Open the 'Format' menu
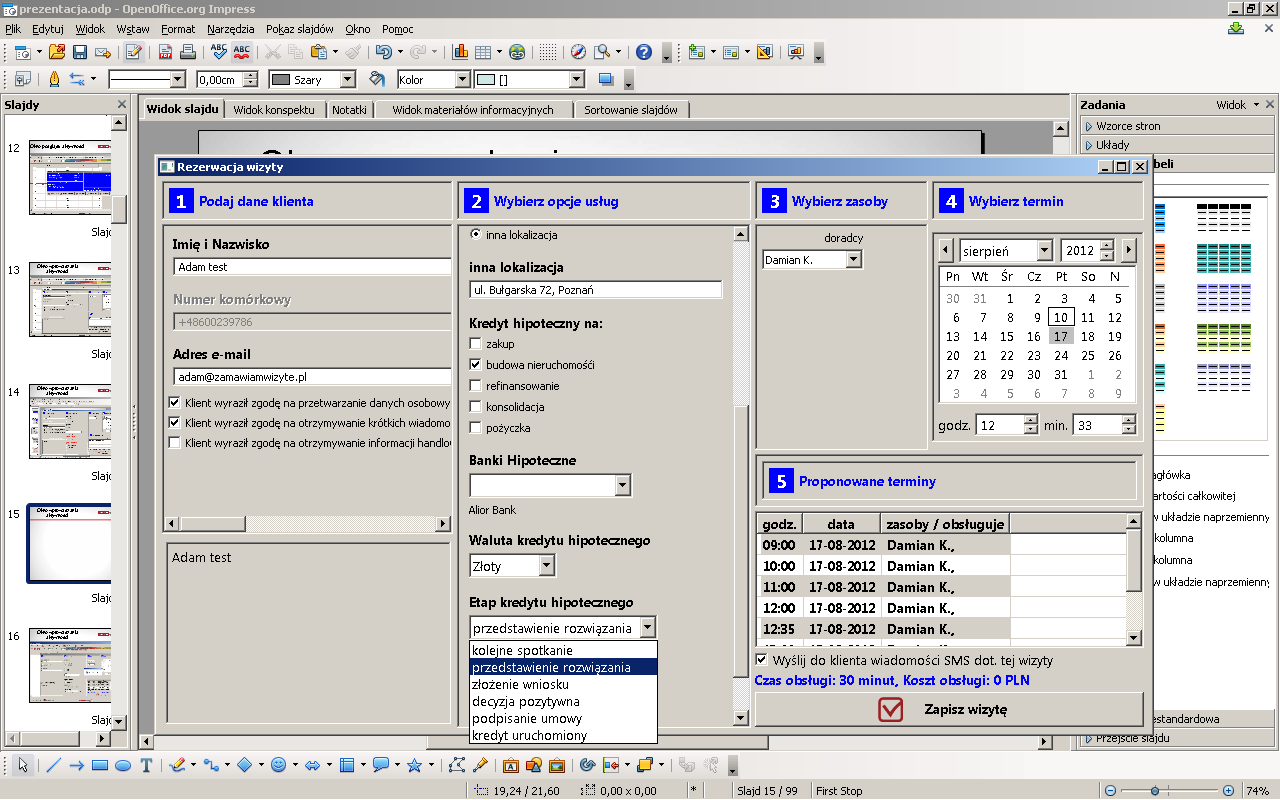Viewport: 1280px width, 800px height. tap(178, 29)
